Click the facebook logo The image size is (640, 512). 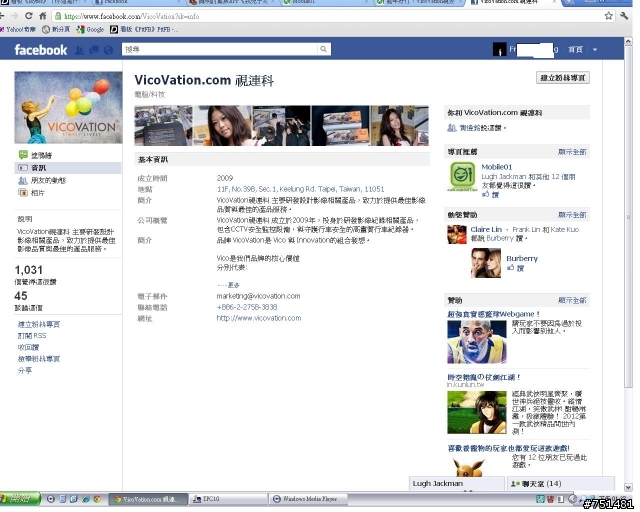point(41,50)
